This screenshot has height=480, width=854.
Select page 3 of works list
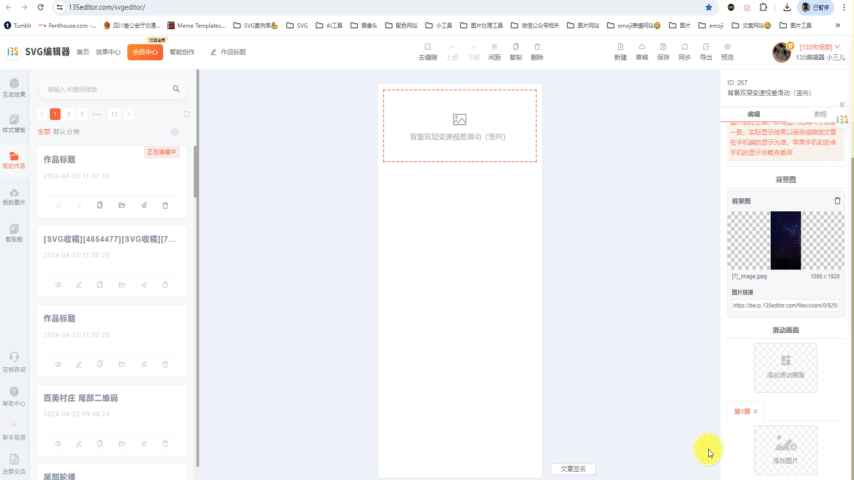point(82,114)
